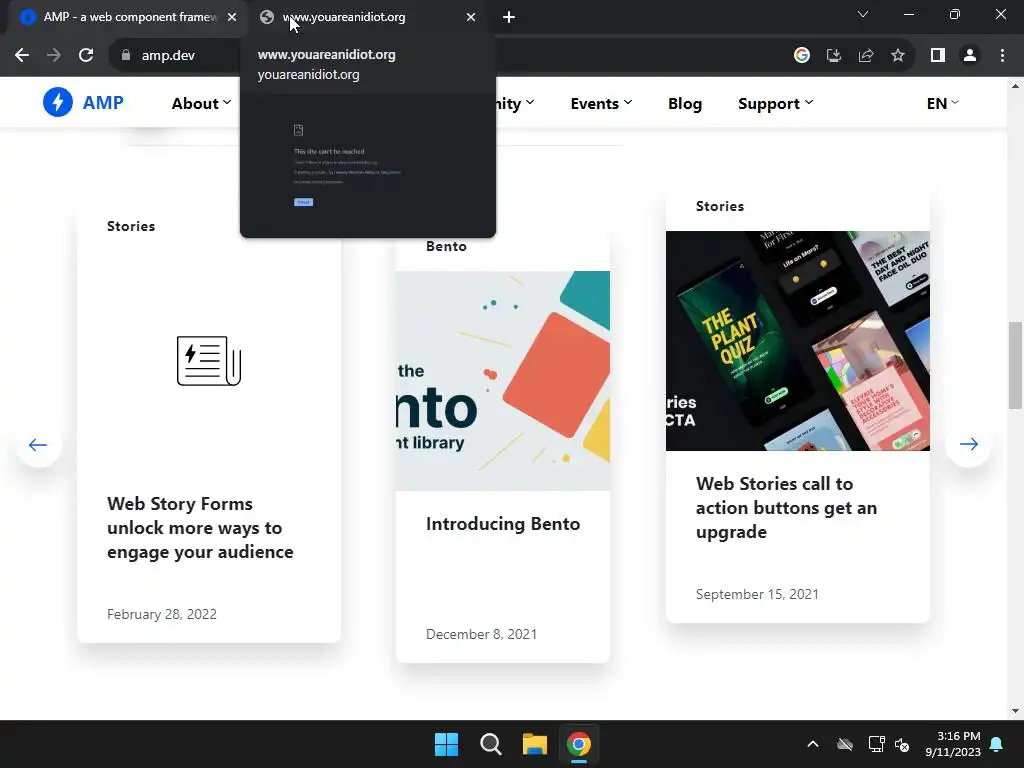The image size is (1024, 768).
Task: Click the Bento component library image
Action: click(x=503, y=381)
